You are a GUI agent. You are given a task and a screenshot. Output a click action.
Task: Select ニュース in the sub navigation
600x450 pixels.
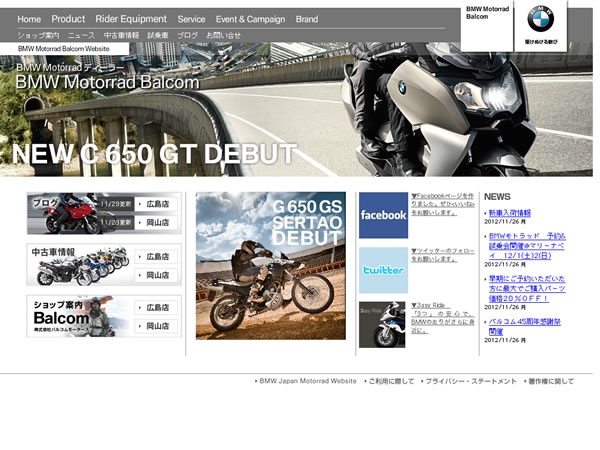(82, 36)
